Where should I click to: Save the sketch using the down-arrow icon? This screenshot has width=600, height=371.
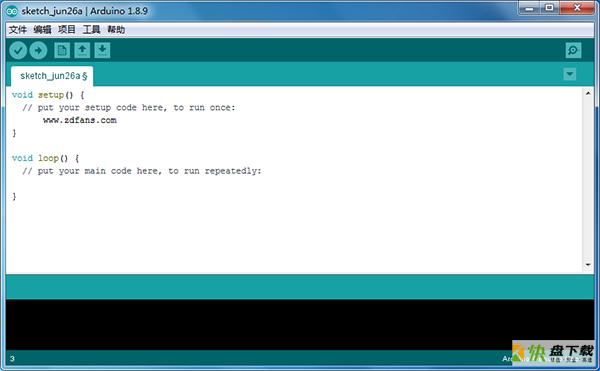point(102,50)
